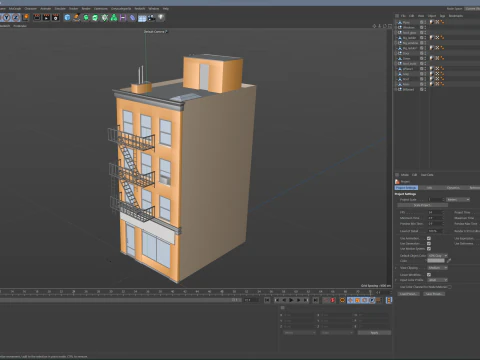Add a Light from toolbar
The height and width of the screenshot is (360, 480).
pos(161,17)
